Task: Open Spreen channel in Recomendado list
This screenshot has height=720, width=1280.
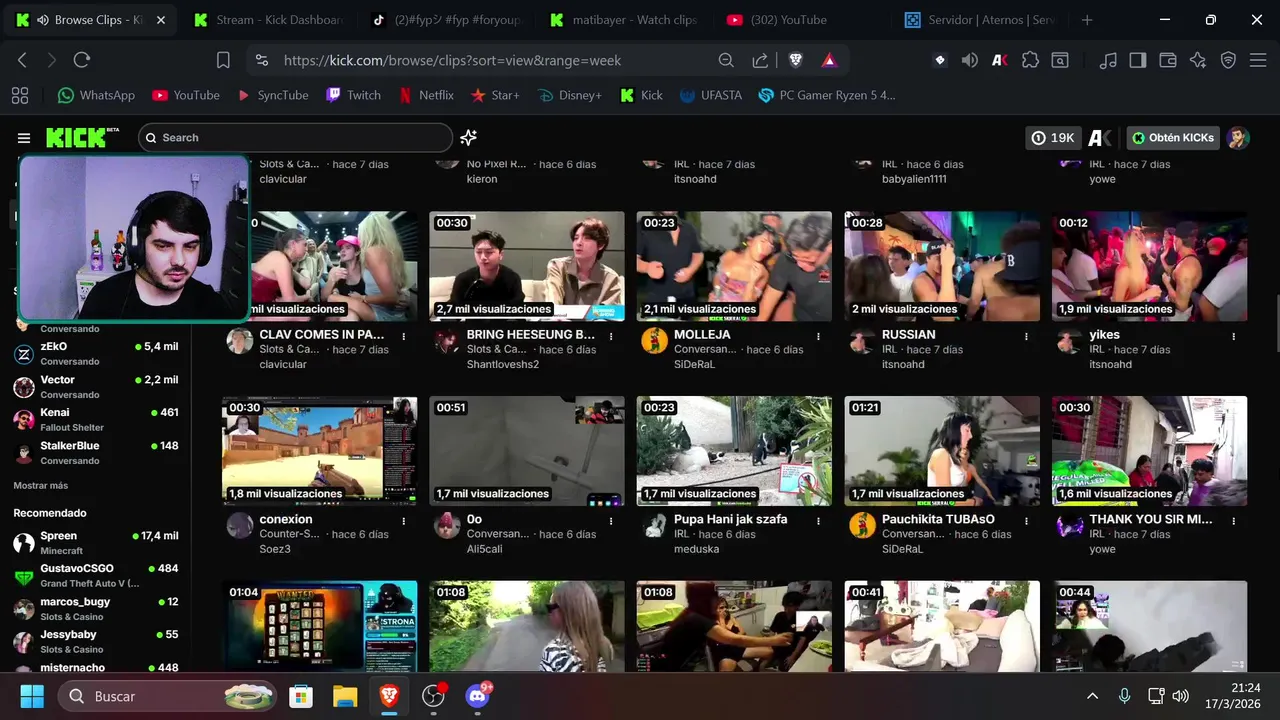Action: [x=96, y=543]
